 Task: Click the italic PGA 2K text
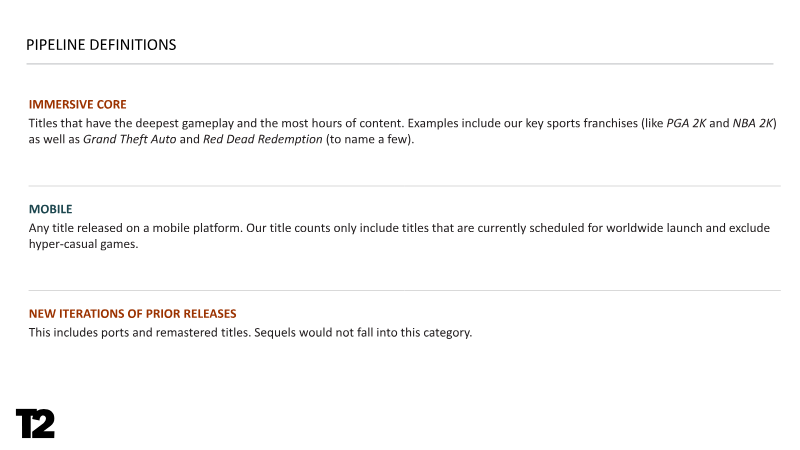686,123
